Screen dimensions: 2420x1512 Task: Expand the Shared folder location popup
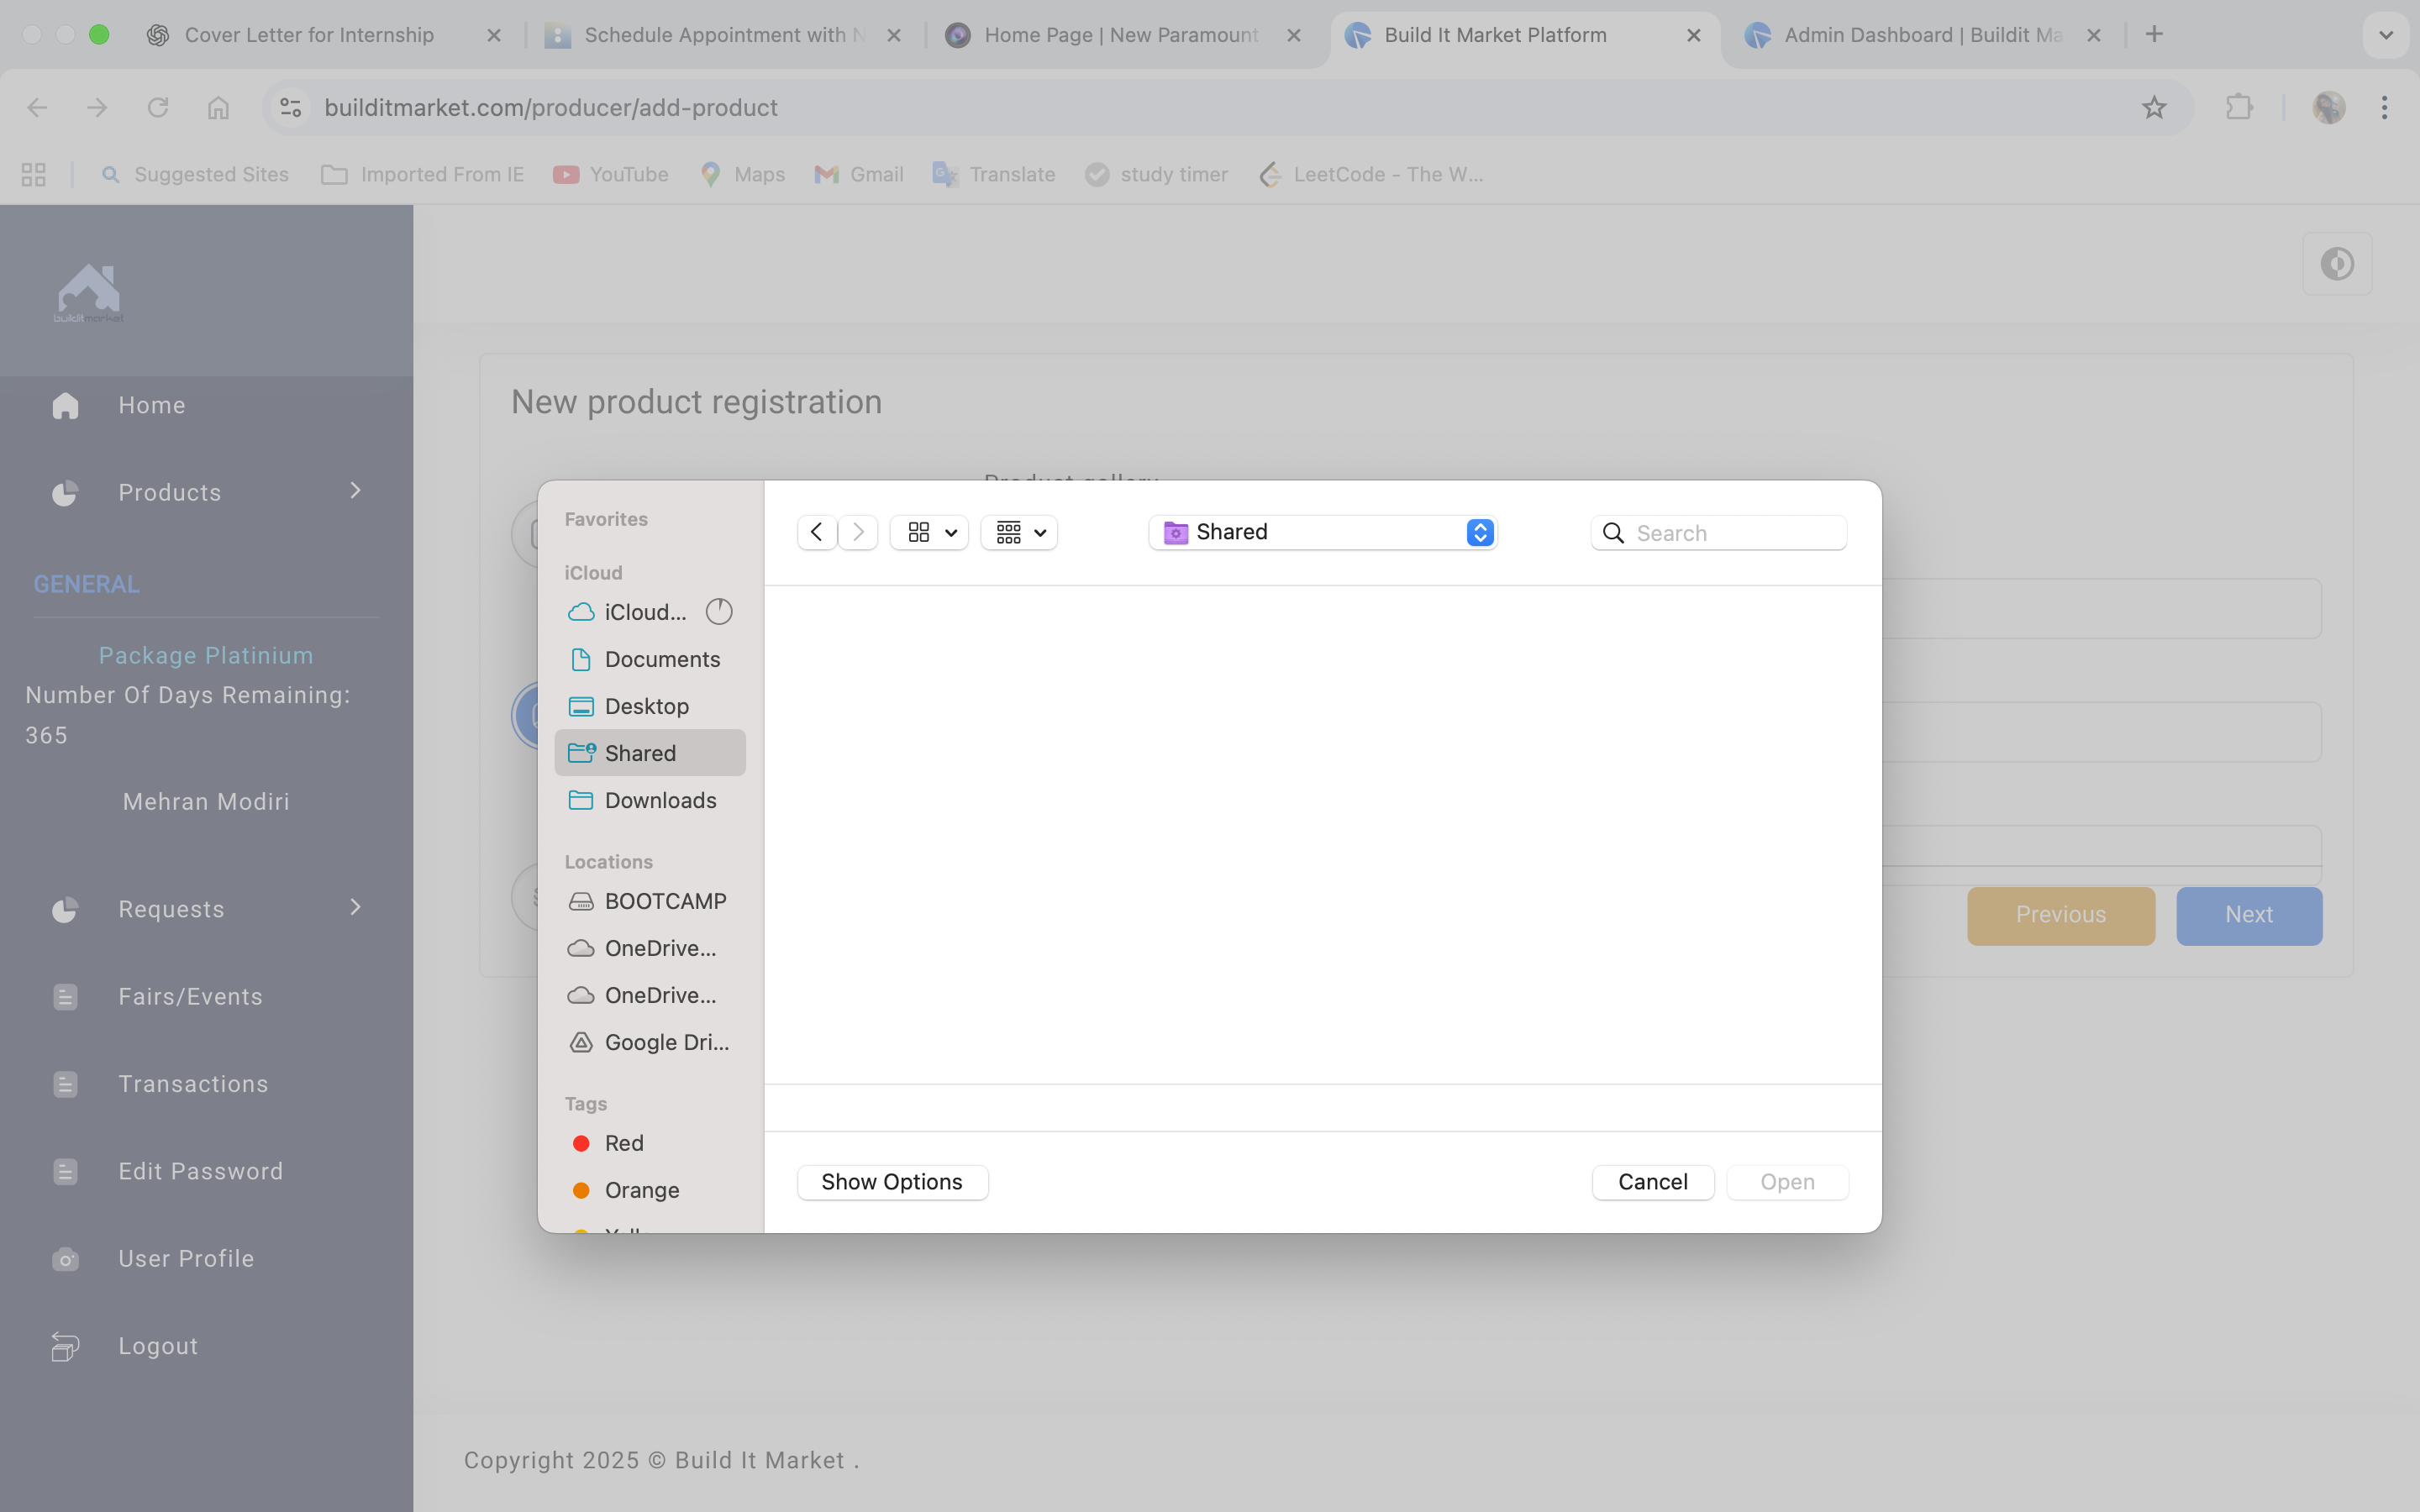(1479, 532)
